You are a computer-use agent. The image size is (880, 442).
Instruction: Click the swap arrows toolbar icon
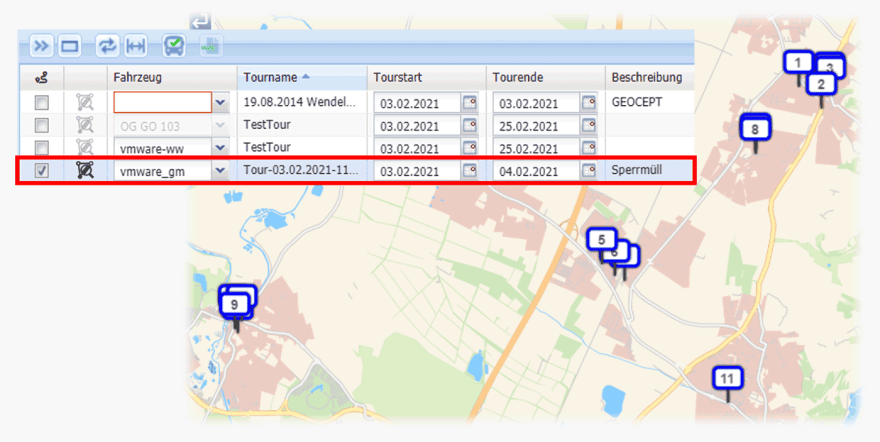(107, 46)
